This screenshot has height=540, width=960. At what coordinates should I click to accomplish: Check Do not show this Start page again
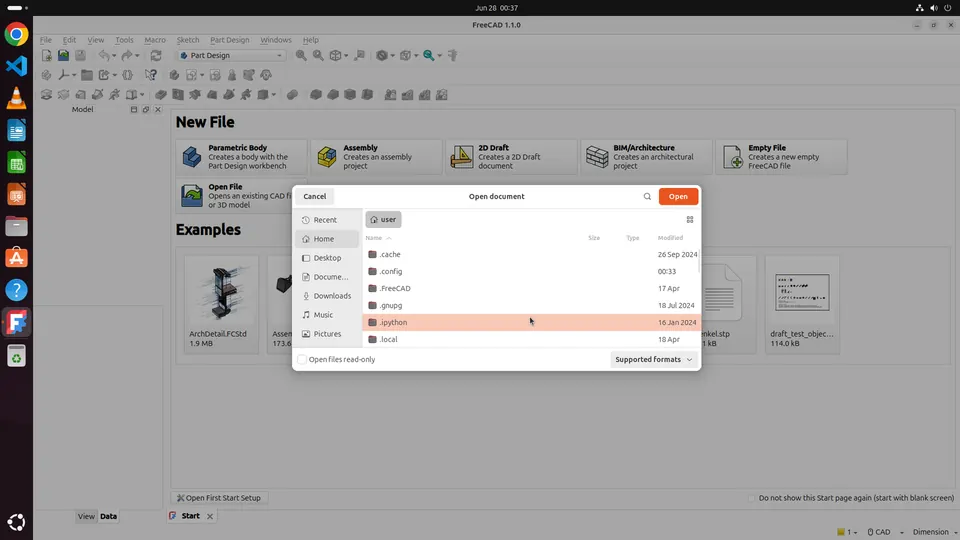pyautogui.click(x=752, y=498)
